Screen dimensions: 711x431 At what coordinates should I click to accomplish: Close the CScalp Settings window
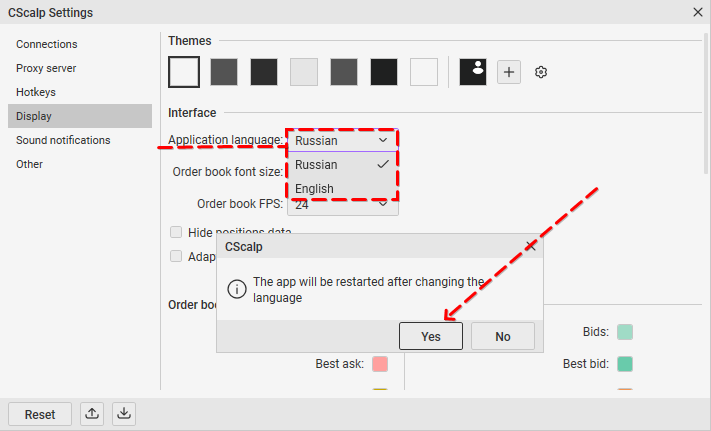click(698, 12)
